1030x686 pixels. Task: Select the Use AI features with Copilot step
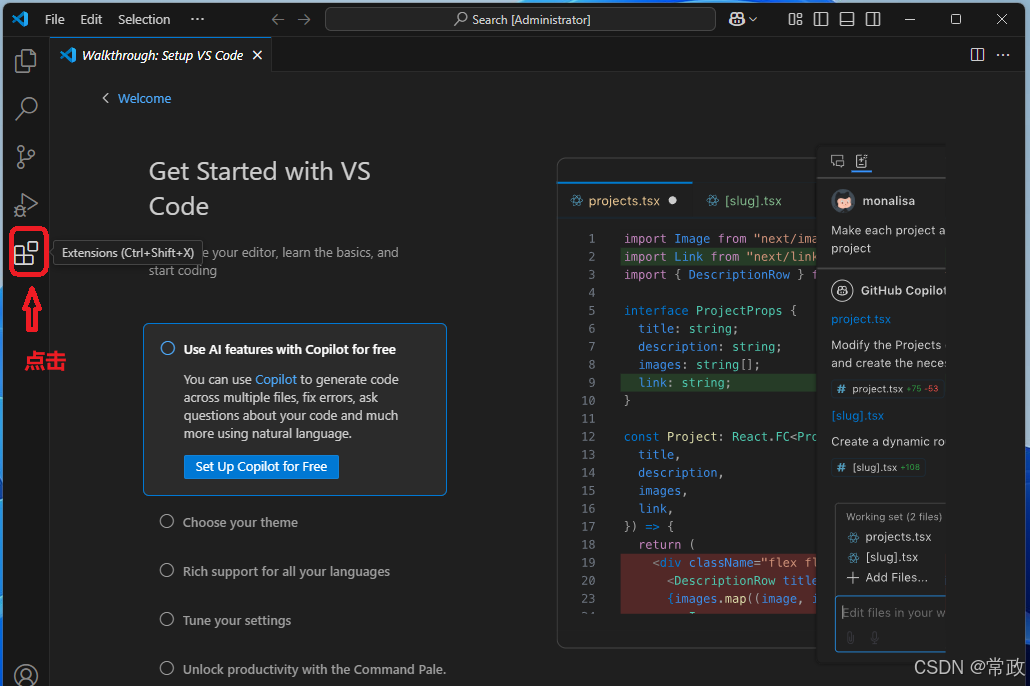tap(295, 409)
